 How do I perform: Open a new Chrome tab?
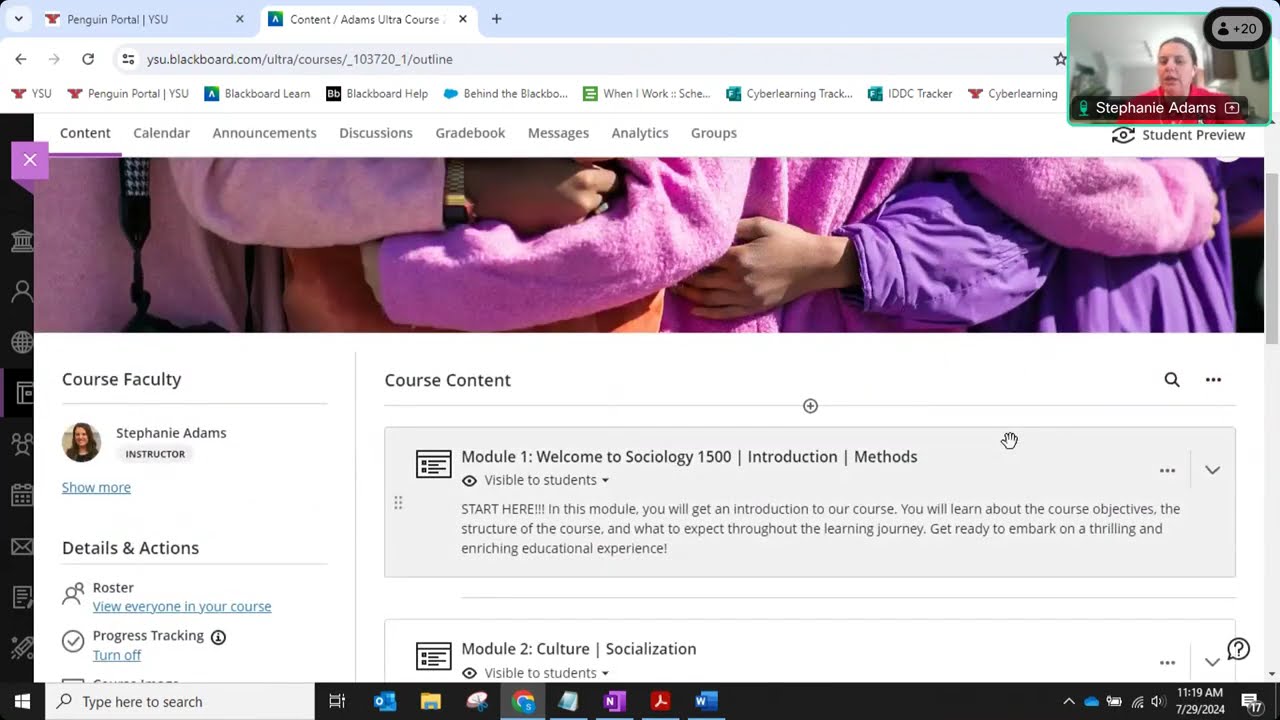496,19
